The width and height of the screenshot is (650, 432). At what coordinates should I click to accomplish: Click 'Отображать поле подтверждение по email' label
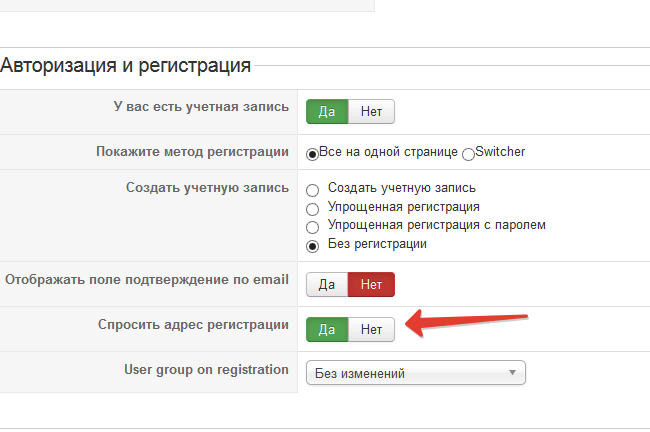click(147, 279)
